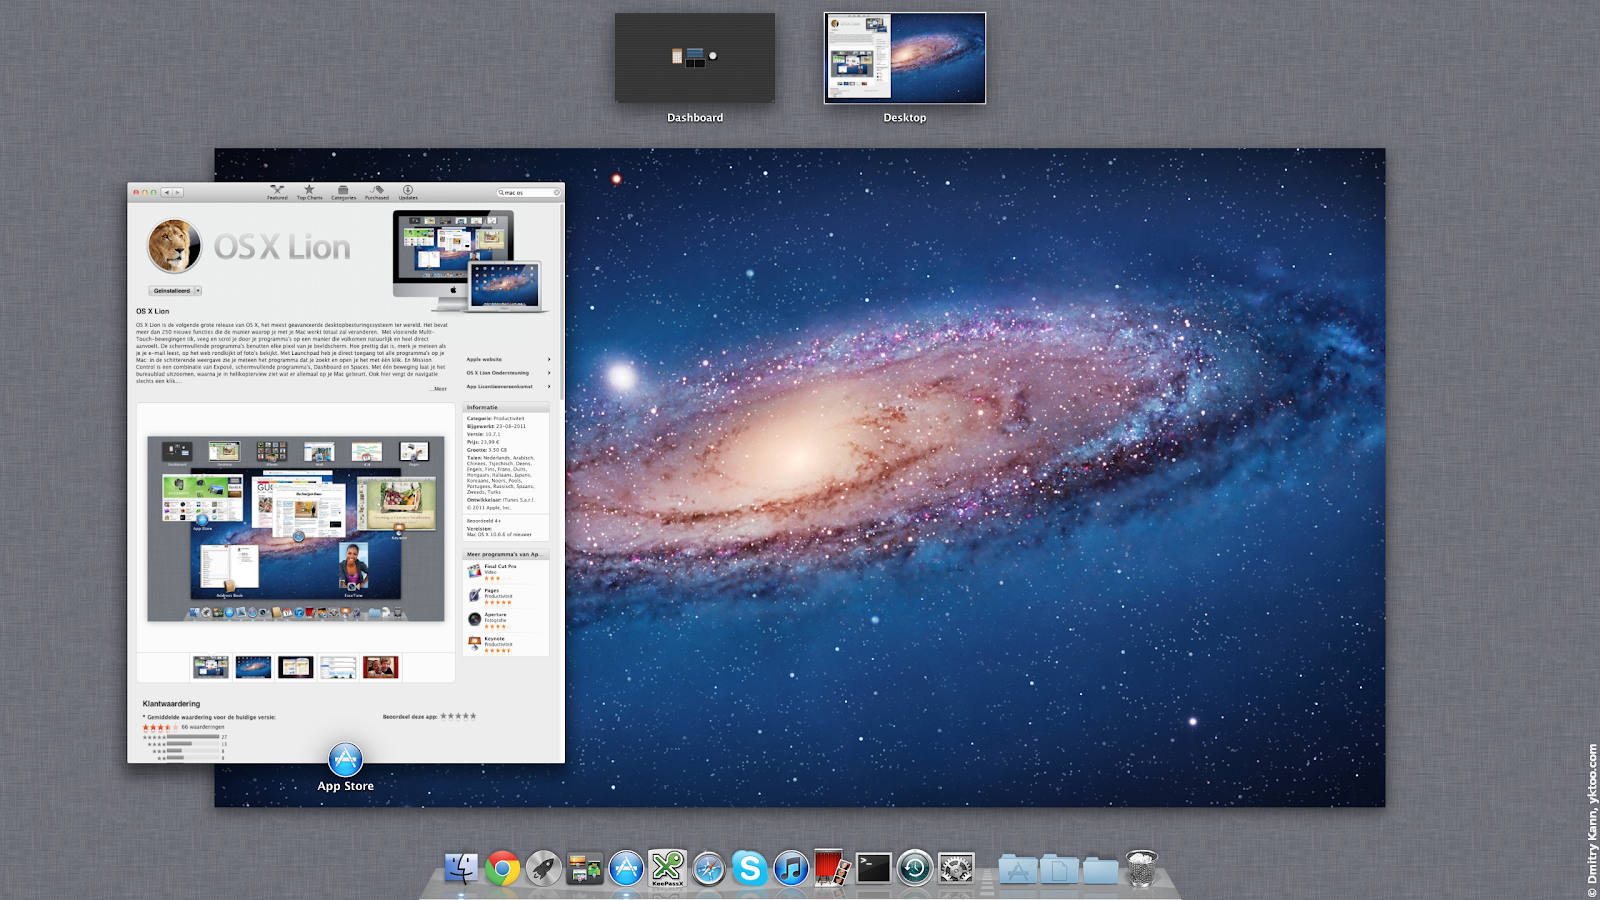Launch Google Chrome from the Dock
The image size is (1600, 900).
(x=503, y=868)
